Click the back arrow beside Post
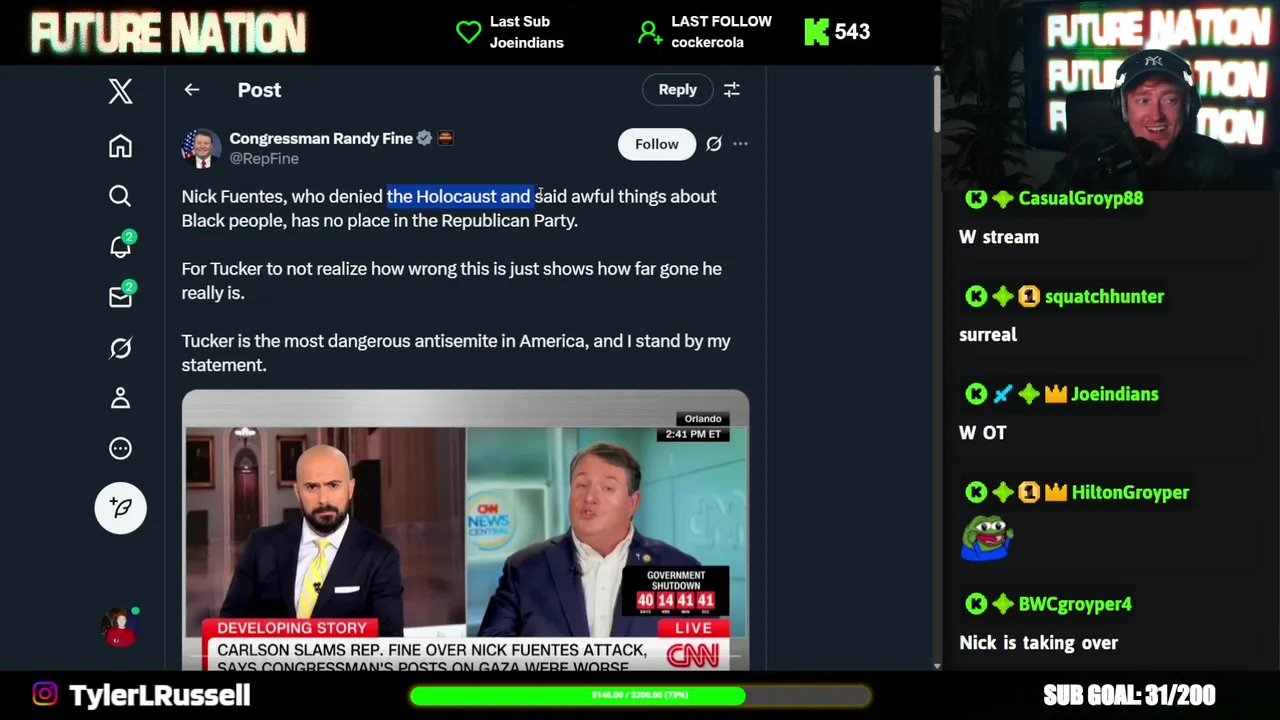This screenshot has width=1280, height=720. point(192,90)
